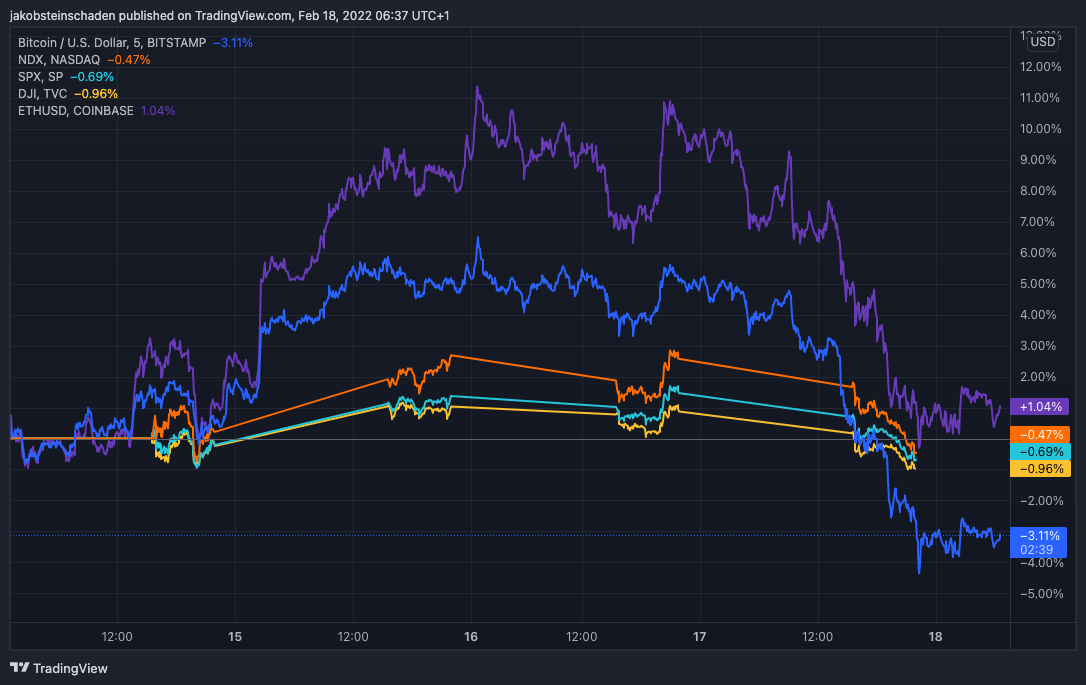The image size is (1086, 685).
Task: Click the −0.69% SPX price label
Action: coord(1040,452)
